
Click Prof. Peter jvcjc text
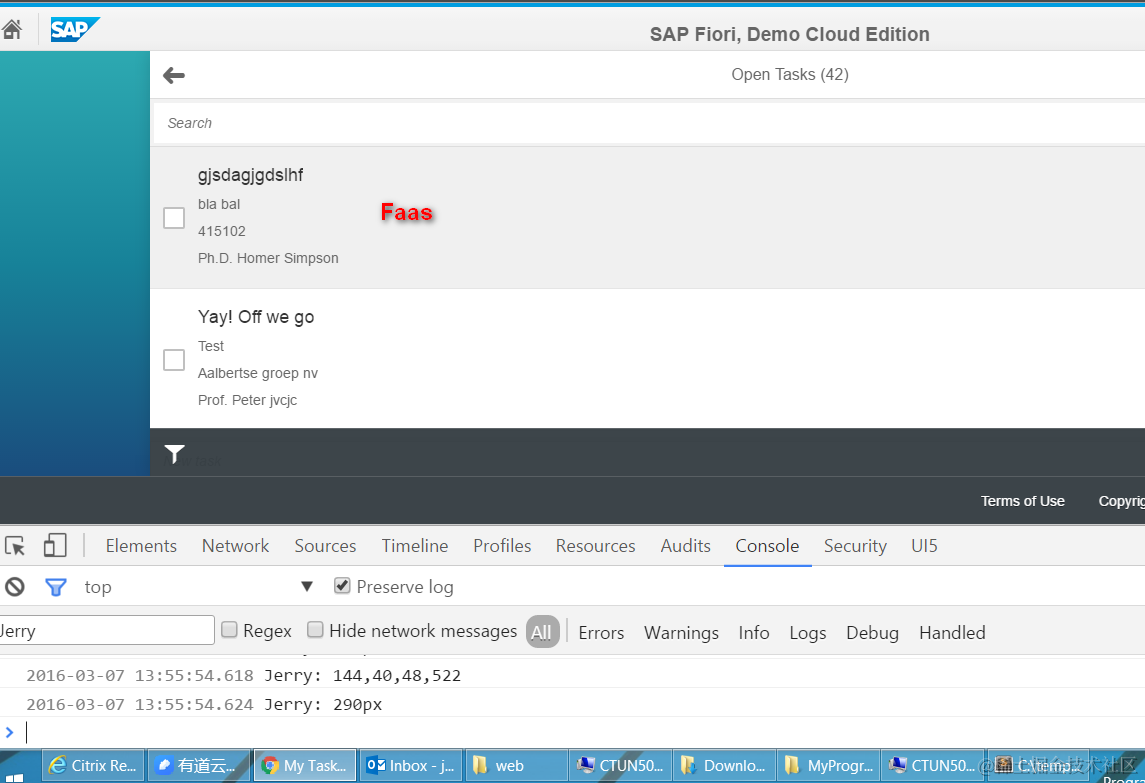pyautogui.click(x=248, y=400)
